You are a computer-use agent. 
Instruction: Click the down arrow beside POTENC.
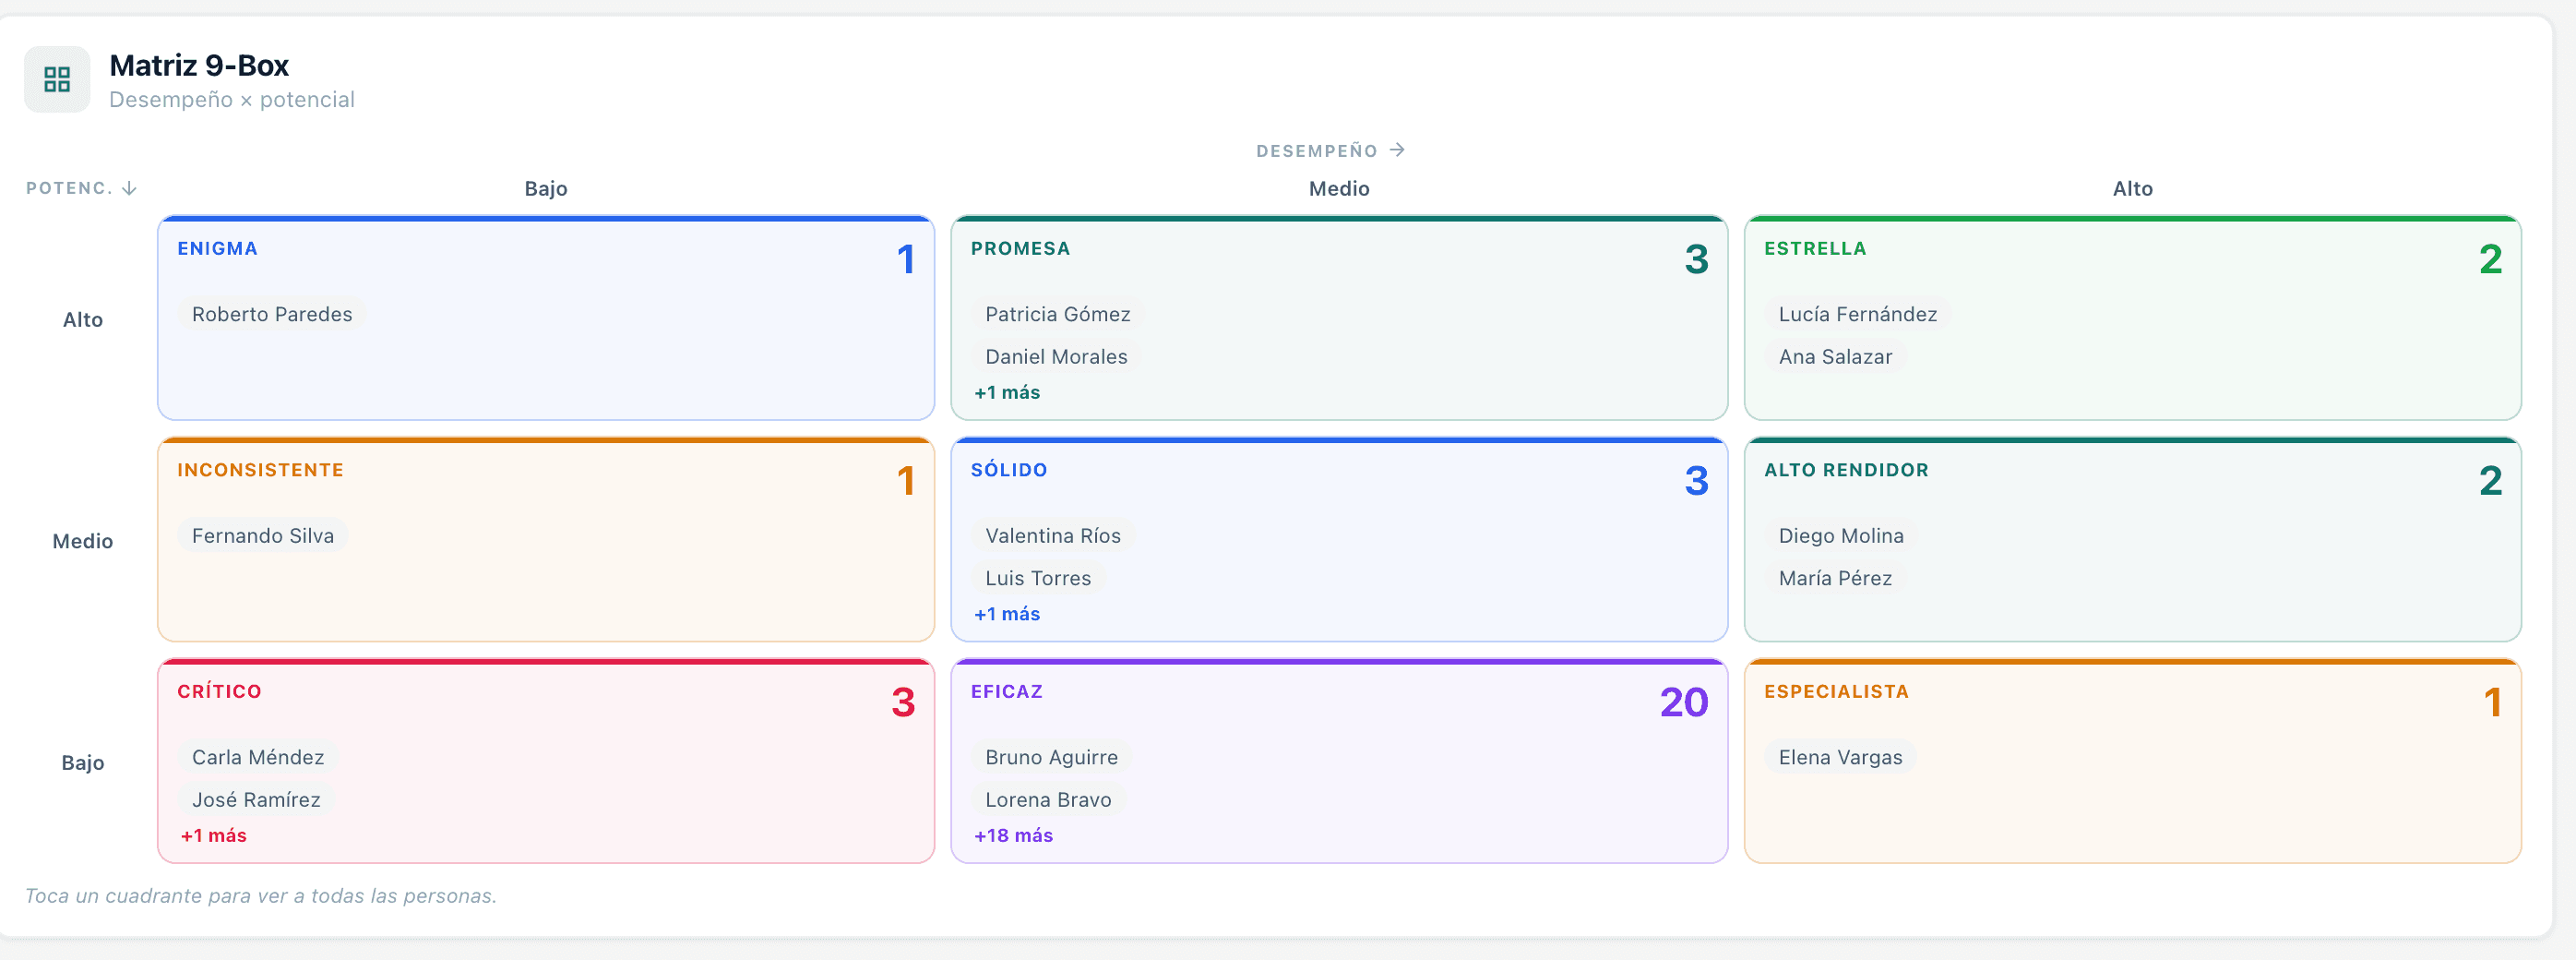129,188
